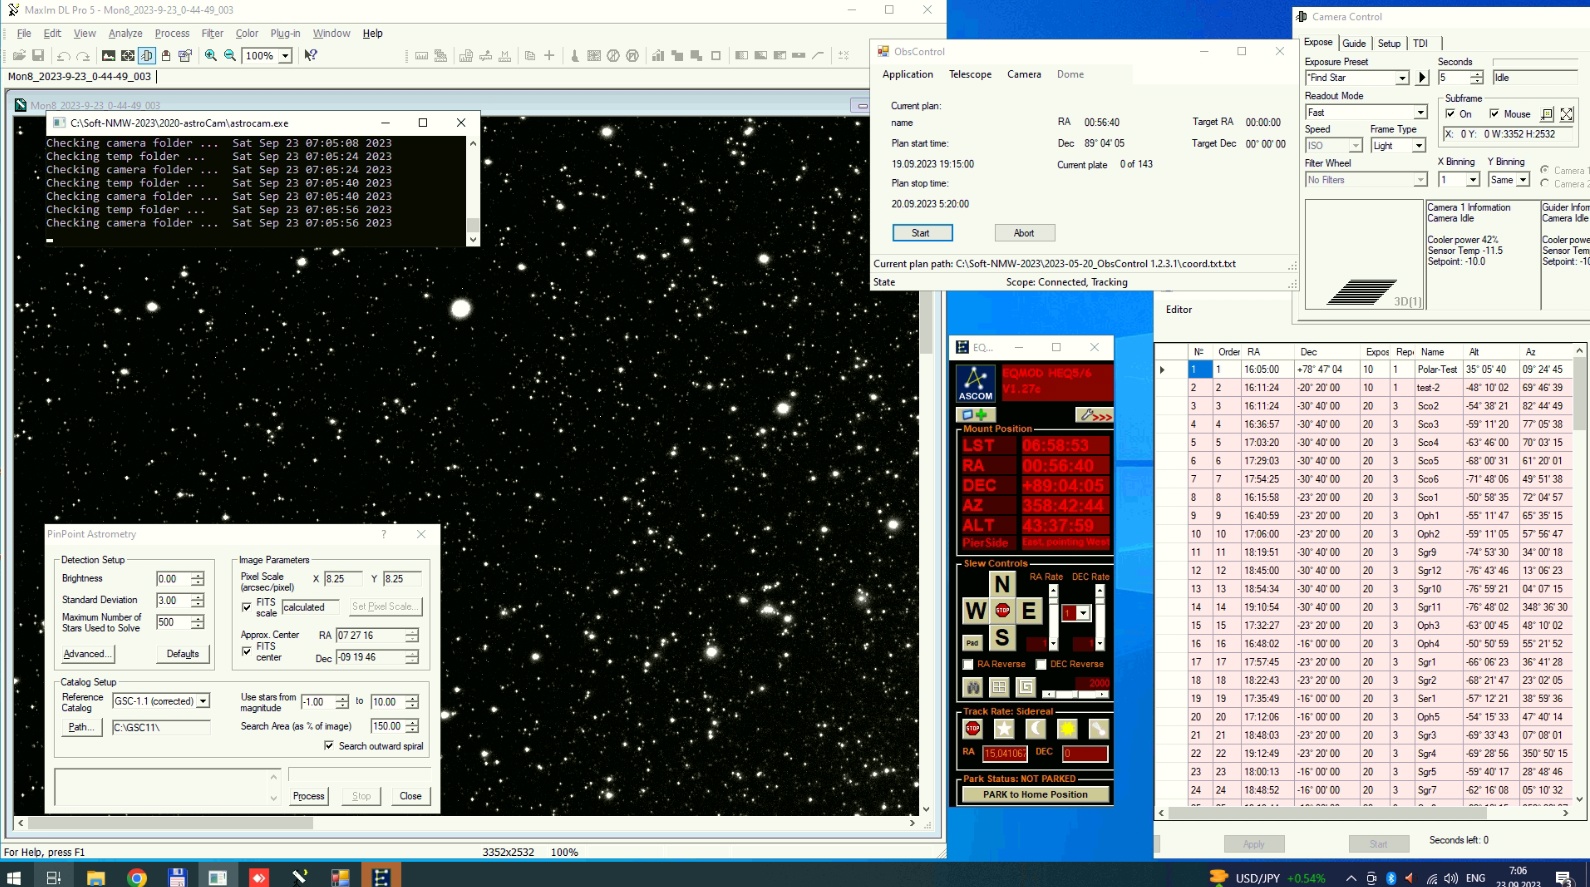Screen dimensions: 1590x887
Task: Click the Save icon in MaxIm DL toolbar
Action: 38,56
